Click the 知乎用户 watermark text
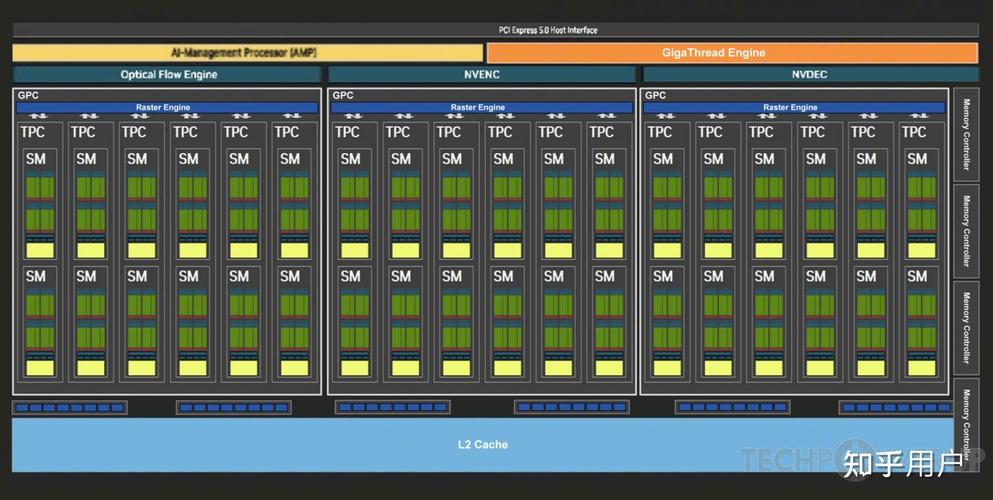The image size is (993, 500). click(x=902, y=464)
